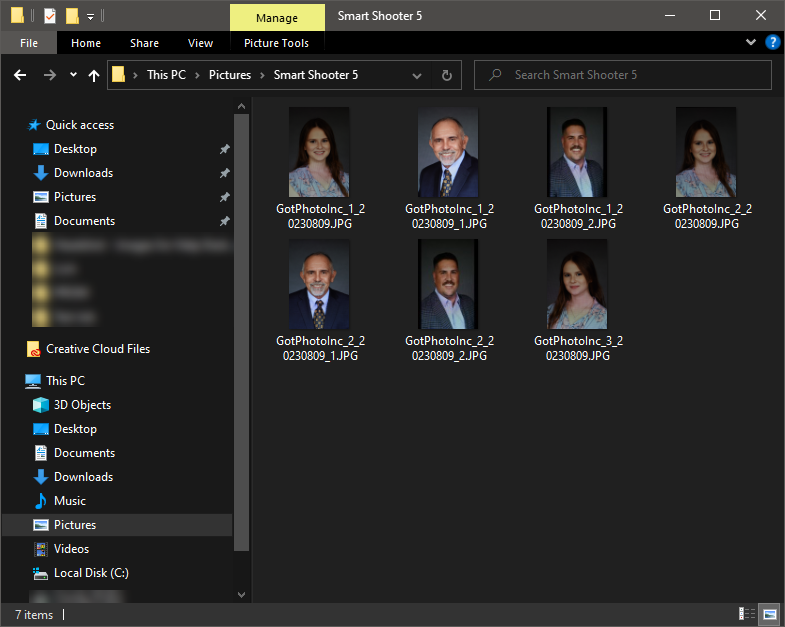Select Quick access in the navigation pane
Image resolution: width=785 pixels, height=627 pixels.
pyautogui.click(x=80, y=125)
